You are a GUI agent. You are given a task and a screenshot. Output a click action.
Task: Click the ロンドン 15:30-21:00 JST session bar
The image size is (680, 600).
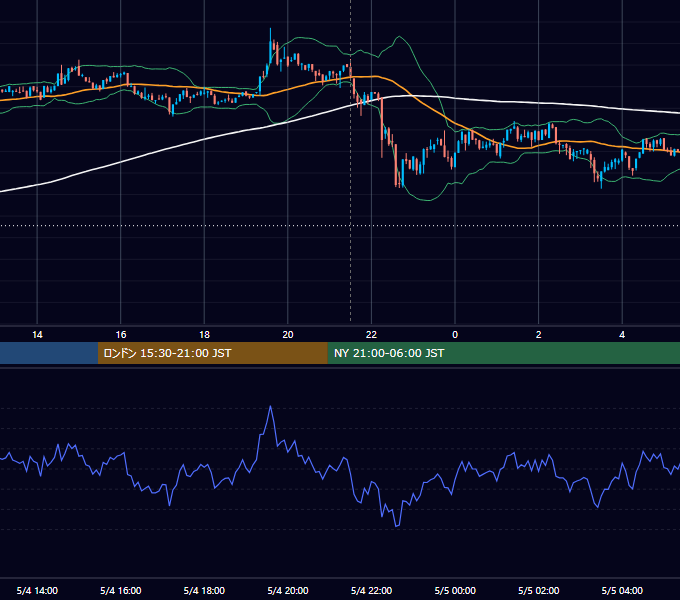(212, 353)
